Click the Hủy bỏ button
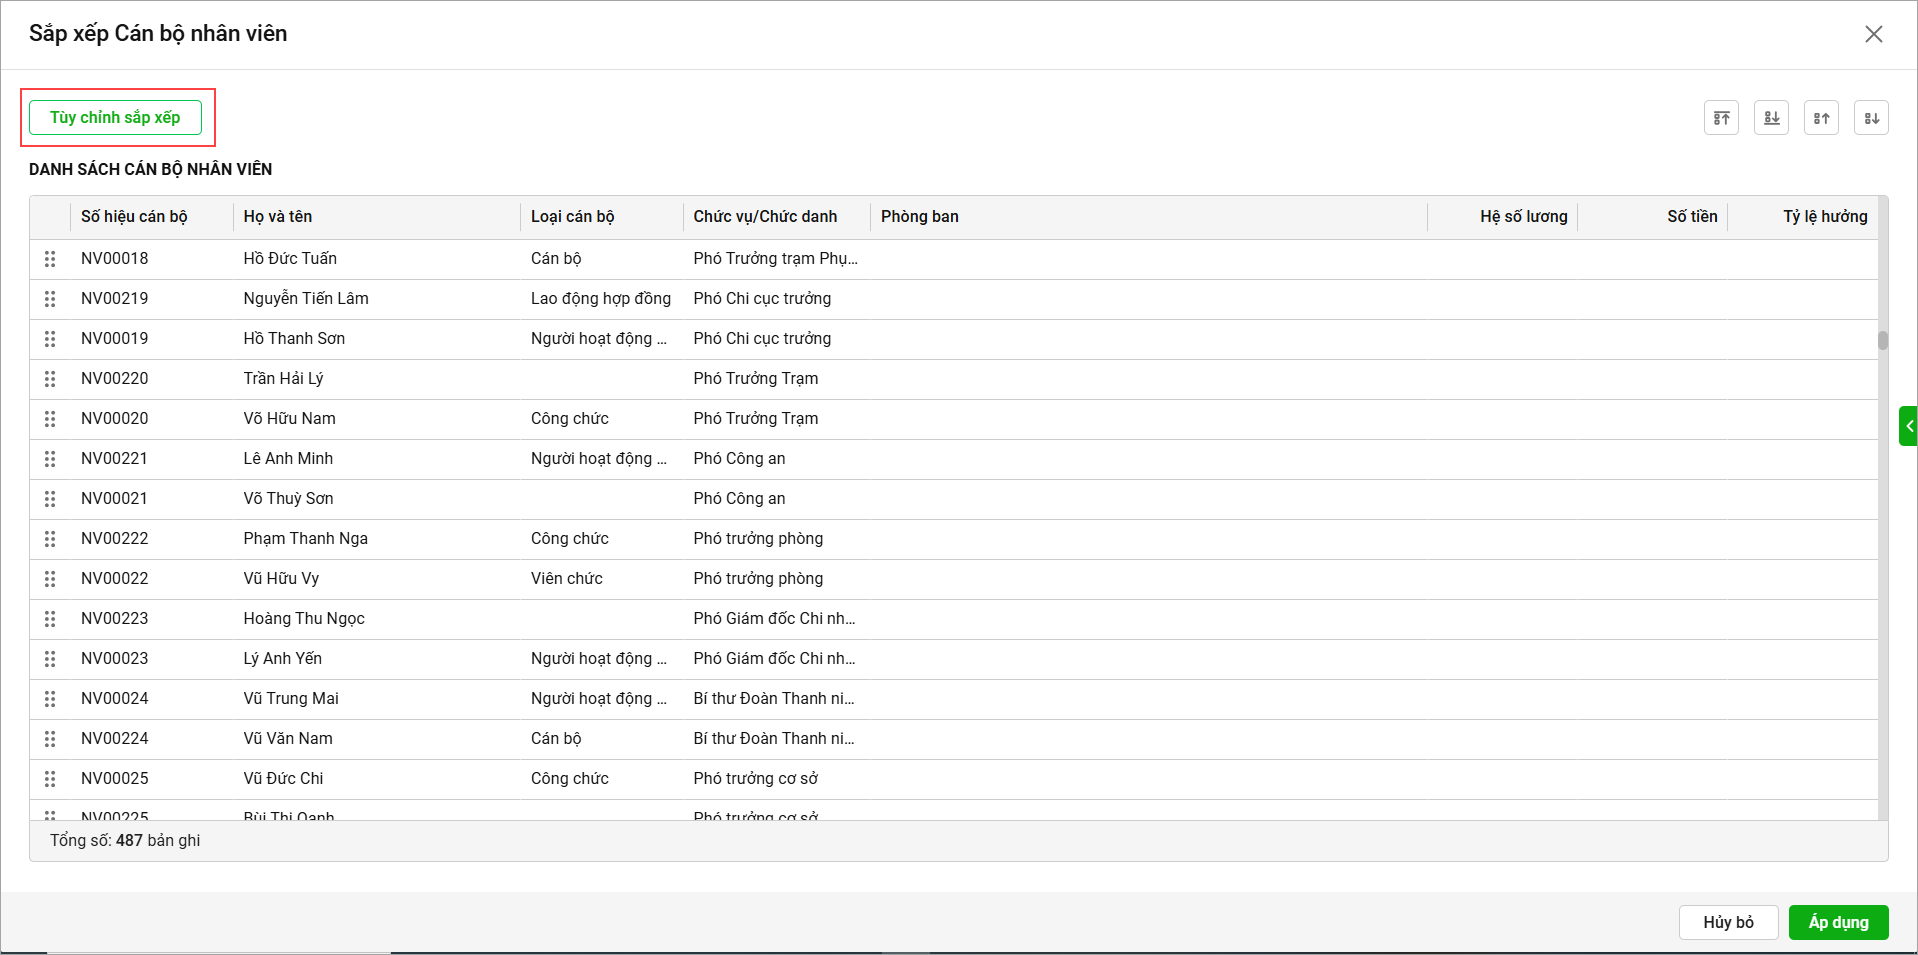This screenshot has width=1918, height=955. pyautogui.click(x=1728, y=922)
